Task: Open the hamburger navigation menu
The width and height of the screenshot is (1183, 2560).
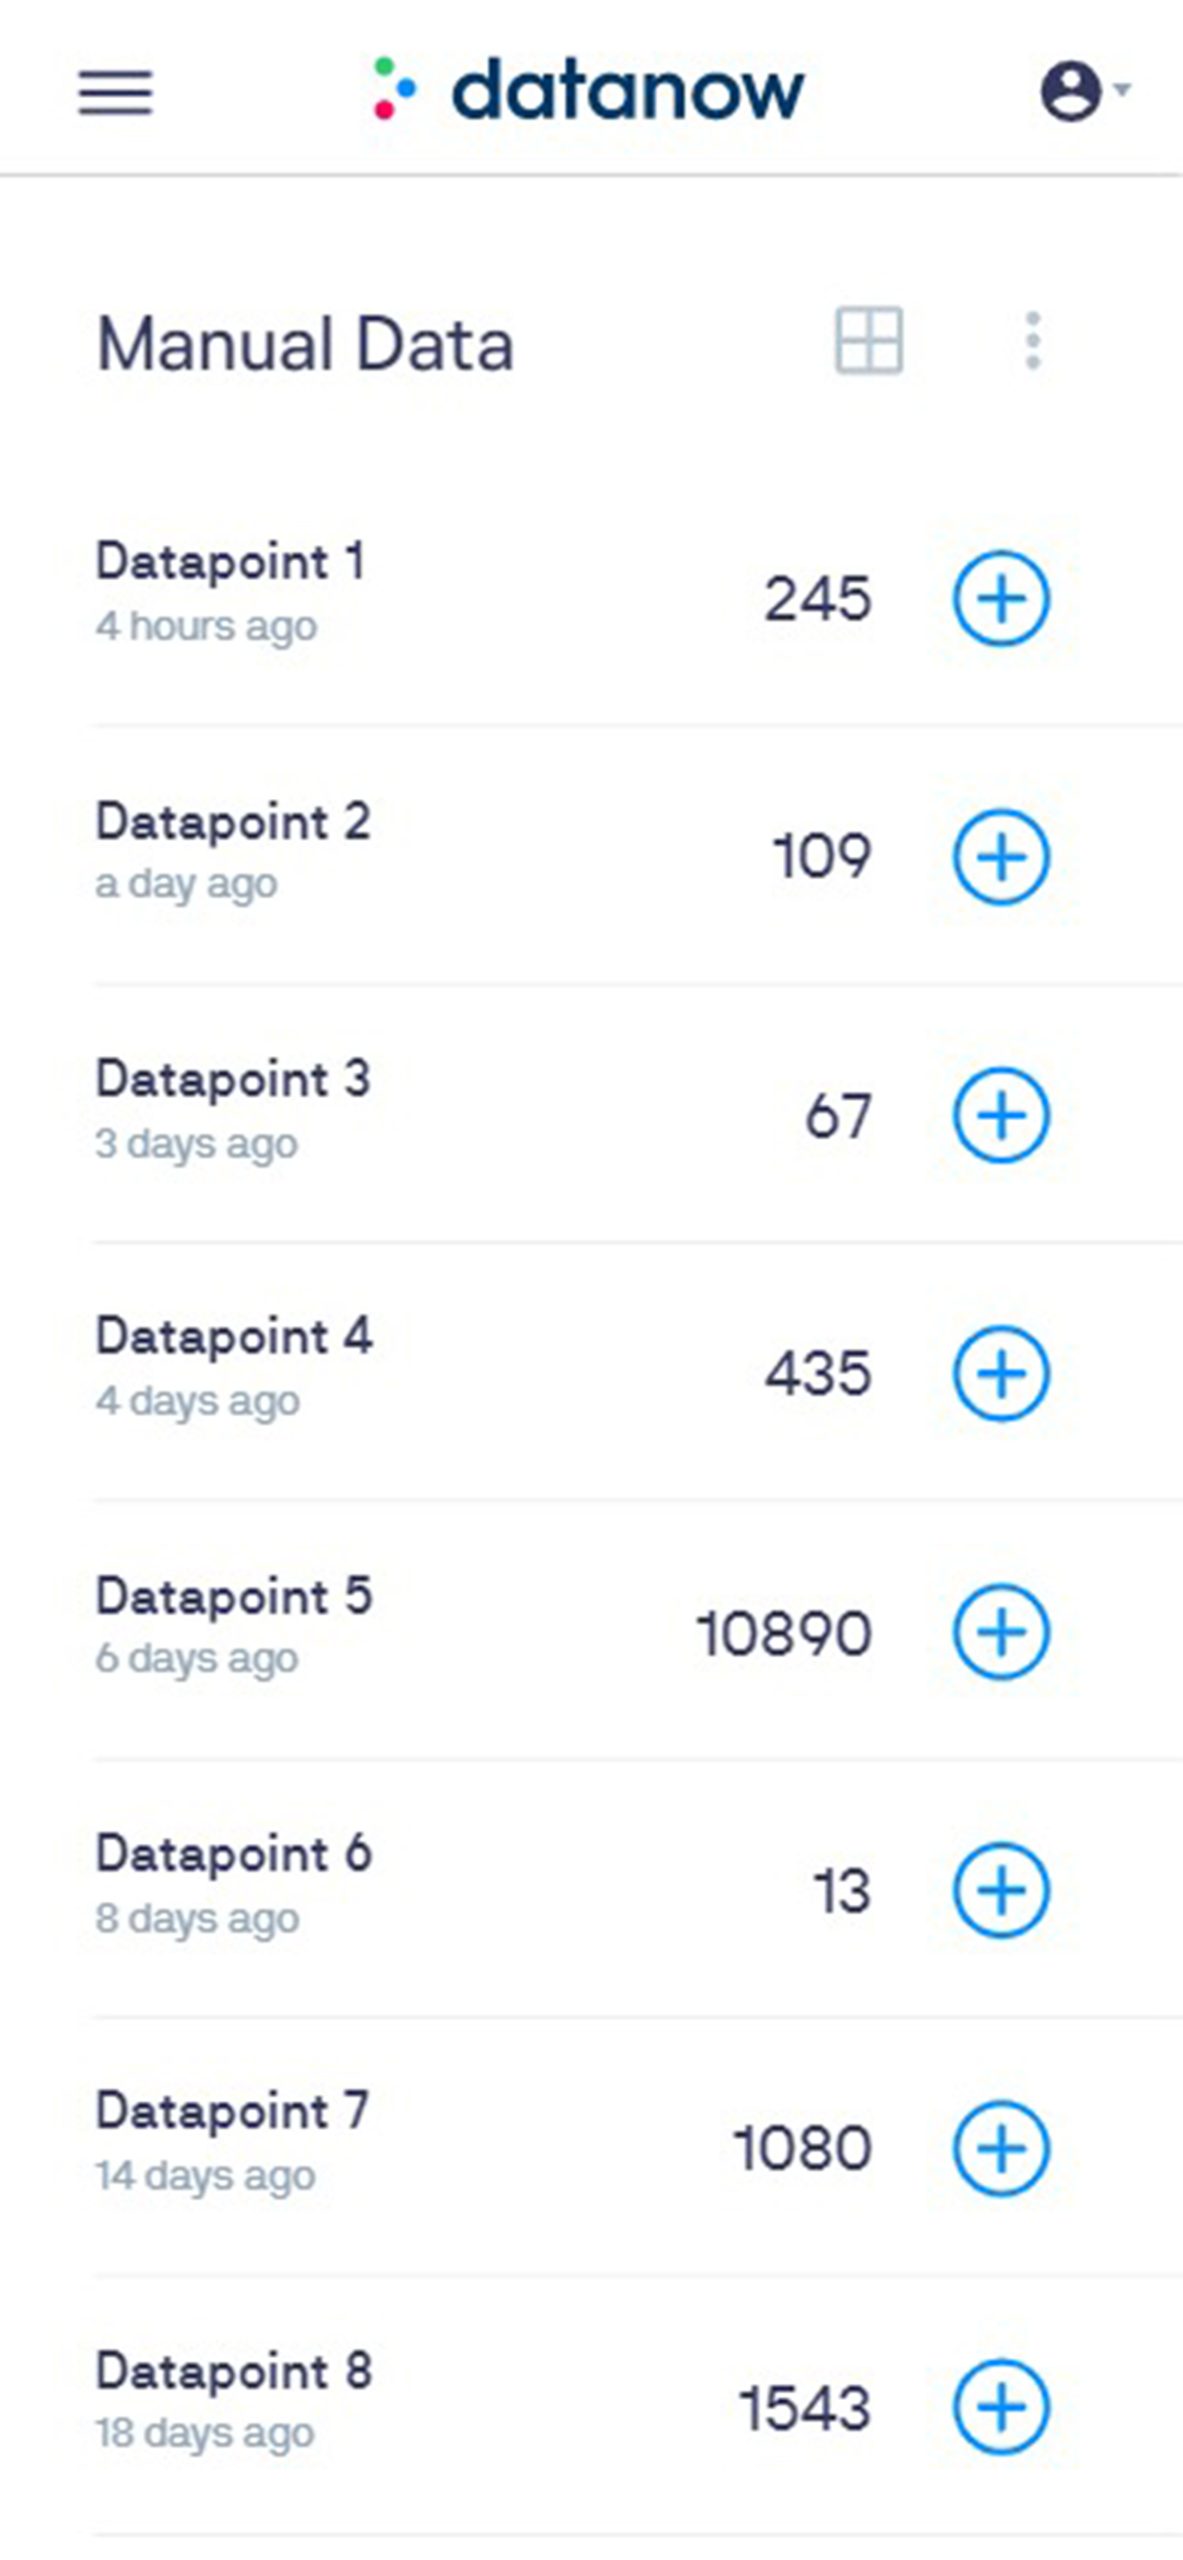Action: click(116, 92)
